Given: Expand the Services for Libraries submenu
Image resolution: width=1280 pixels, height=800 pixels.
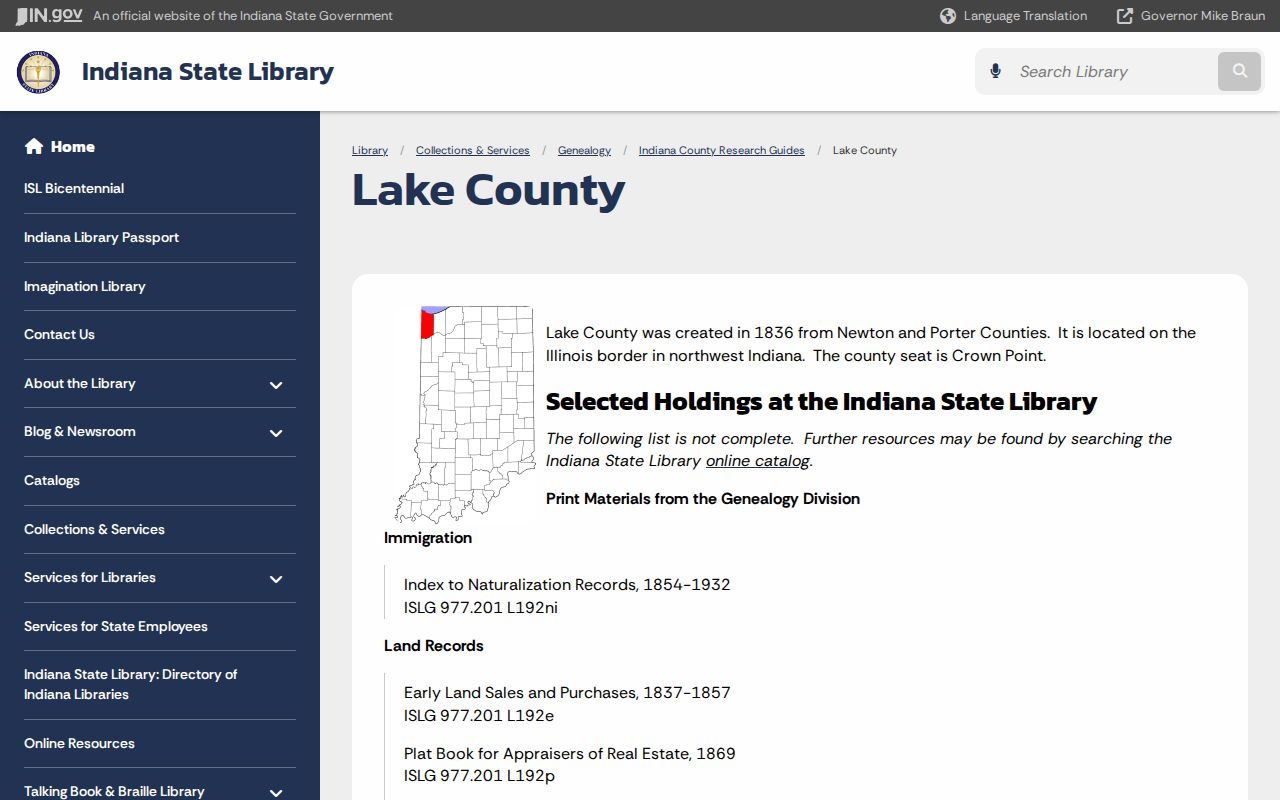Looking at the screenshot, I should pos(276,579).
